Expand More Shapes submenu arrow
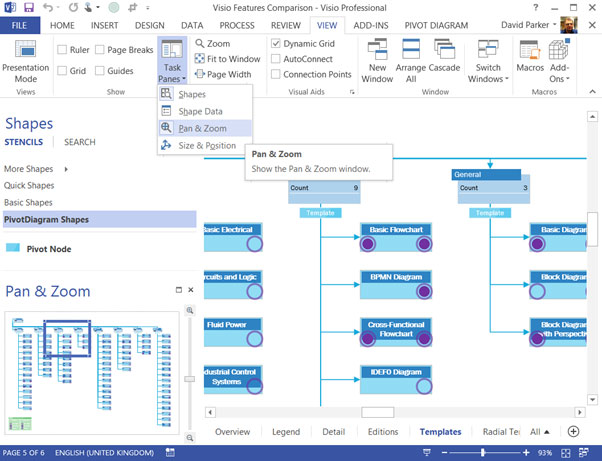The image size is (602, 461). (x=66, y=169)
